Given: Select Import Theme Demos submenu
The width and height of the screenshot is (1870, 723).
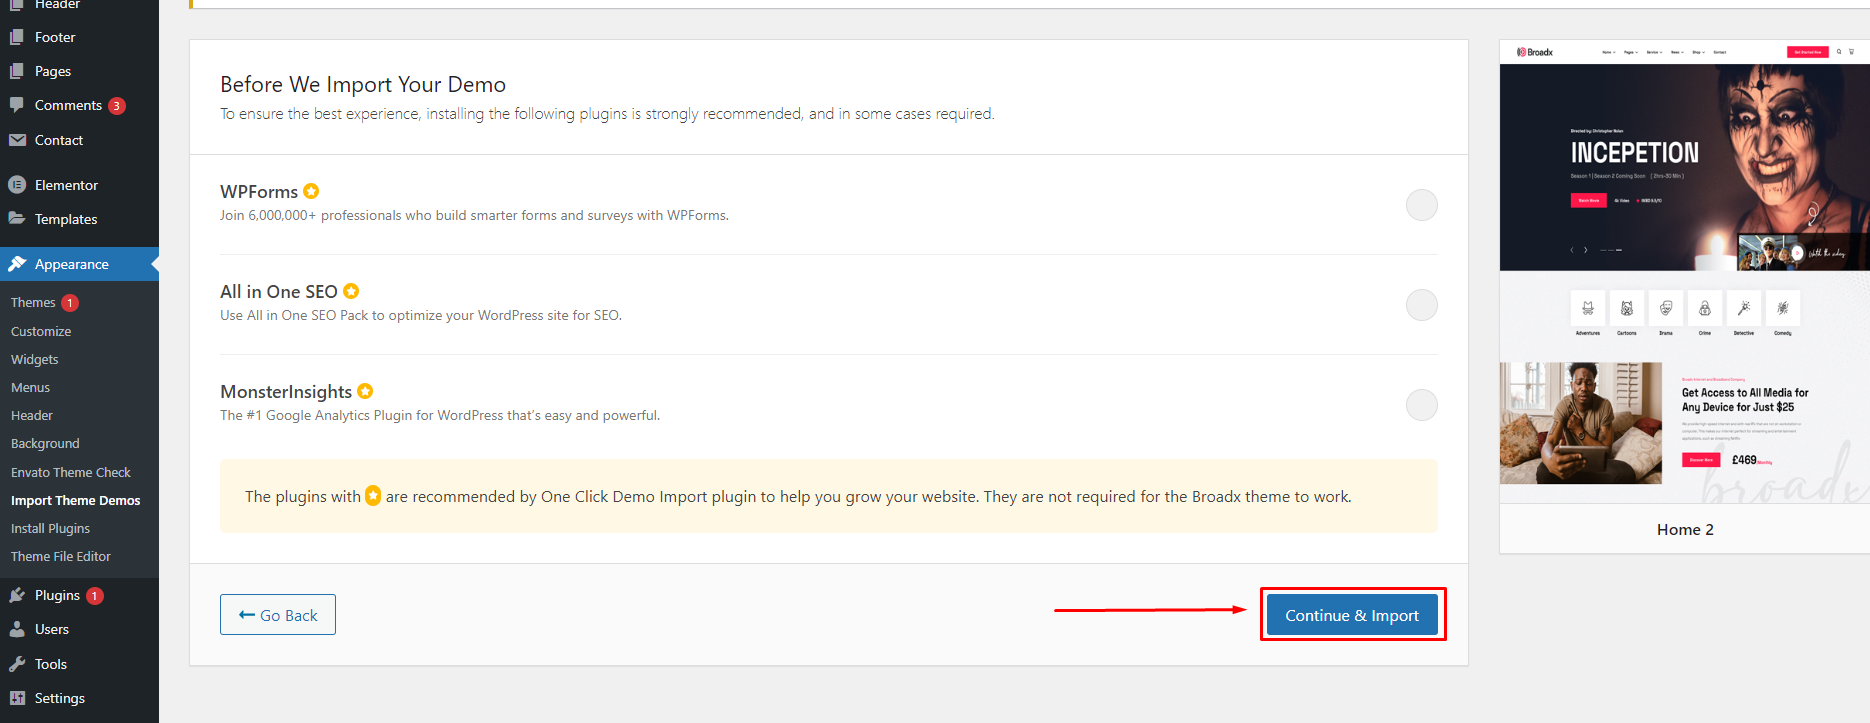Looking at the screenshot, I should click(76, 500).
